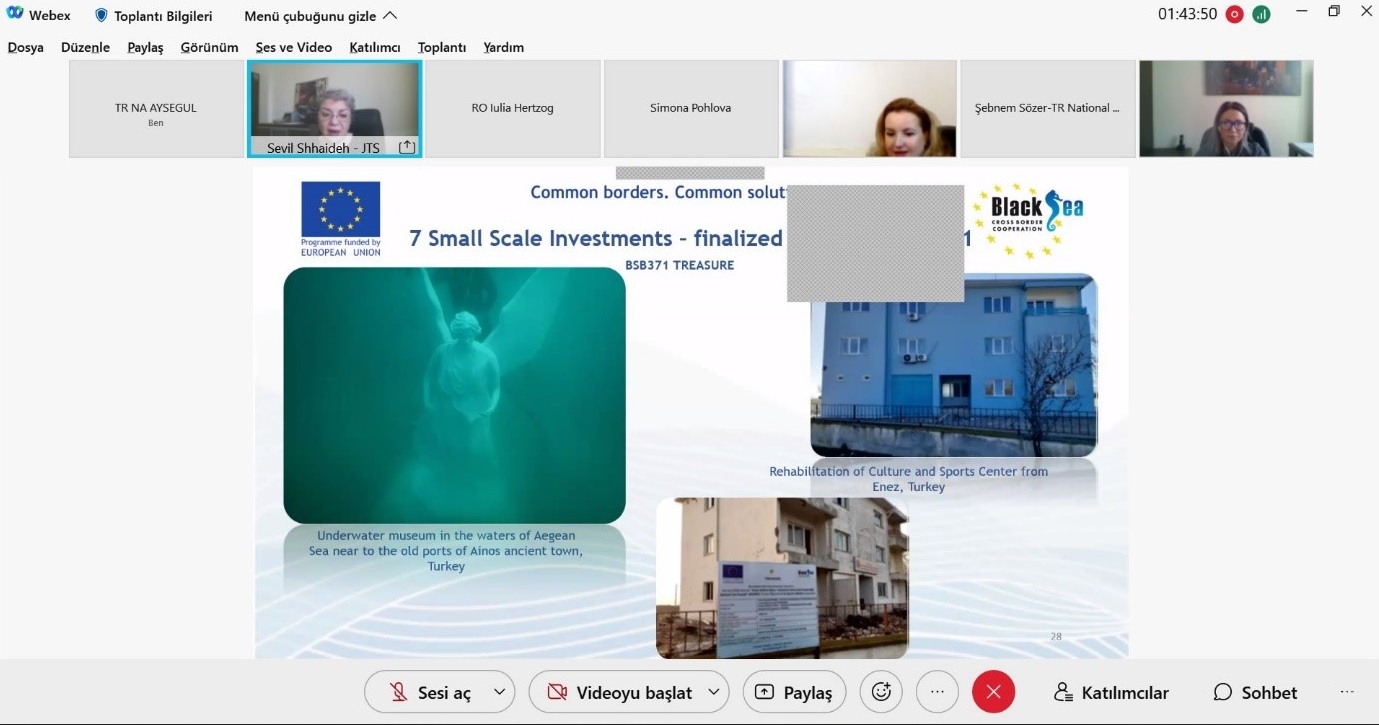Click share icon on Sevil Shhaideh tile

406,147
